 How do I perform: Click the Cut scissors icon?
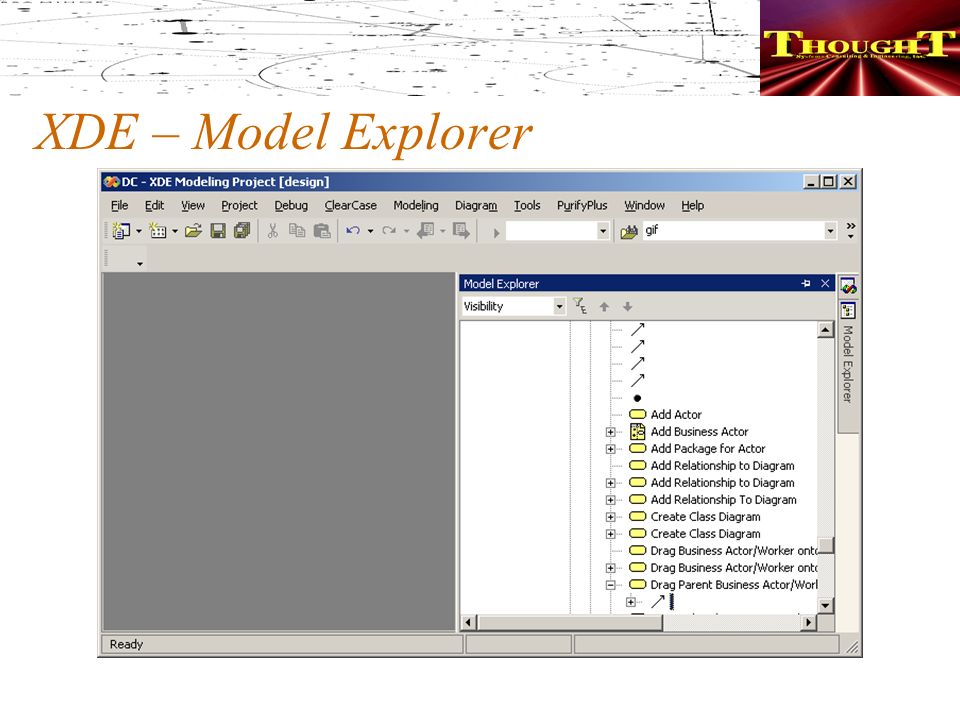[x=272, y=231]
